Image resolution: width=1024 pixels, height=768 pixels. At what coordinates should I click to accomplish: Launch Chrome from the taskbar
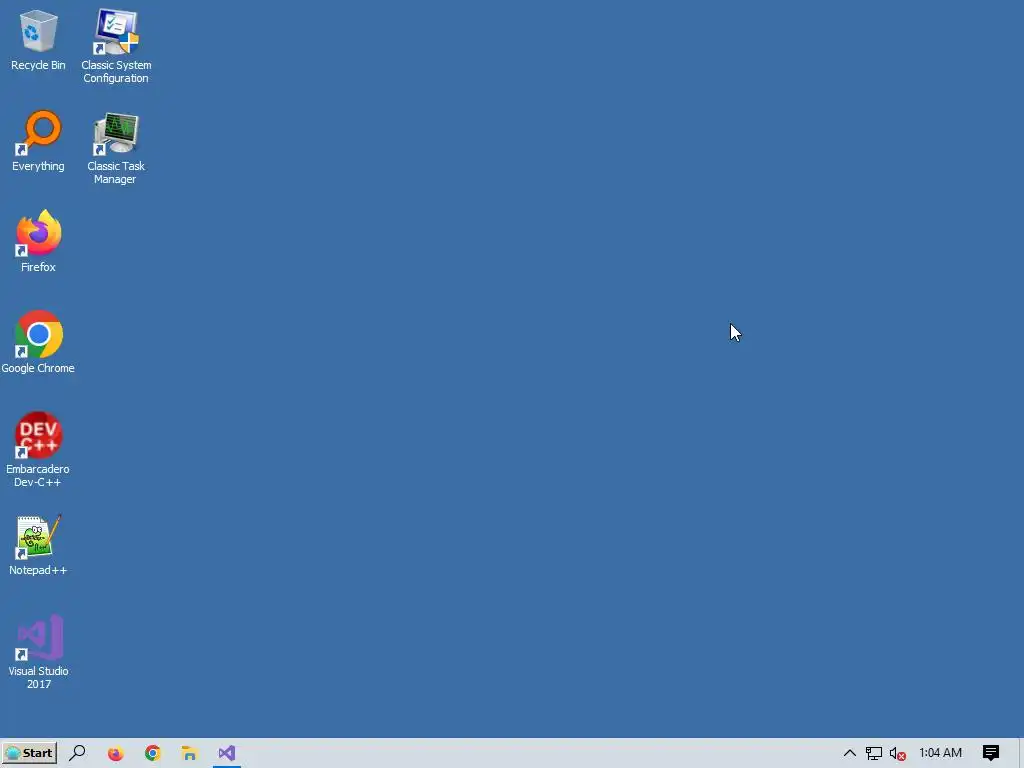[x=153, y=753]
